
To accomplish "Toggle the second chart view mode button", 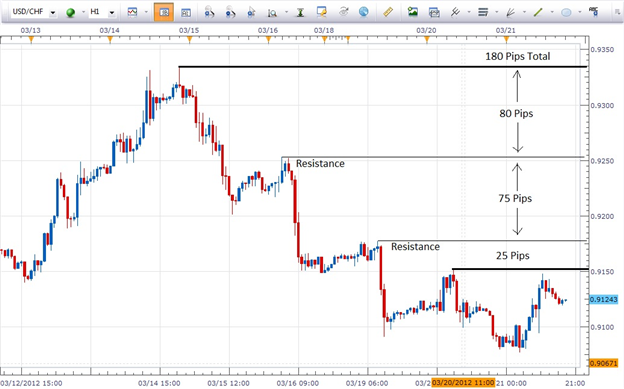I will (x=185, y=13).
